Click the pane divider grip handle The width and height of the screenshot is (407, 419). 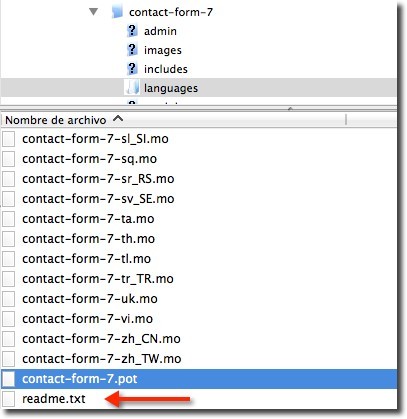[x=290, y=109]
